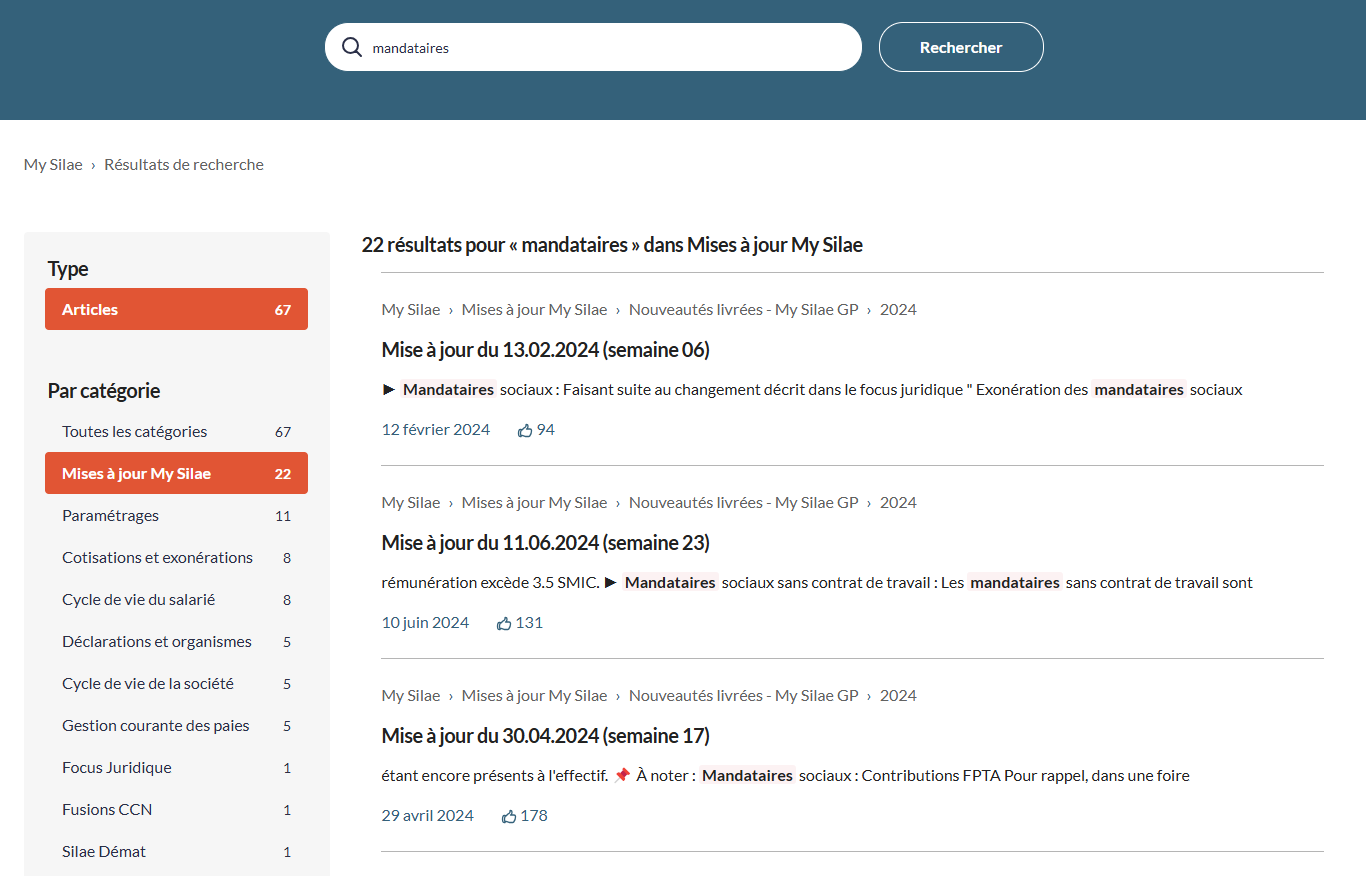Screen dimensions: 1366x876
Task: Filter by Paramétrages category
Action: tap(176, 516)
